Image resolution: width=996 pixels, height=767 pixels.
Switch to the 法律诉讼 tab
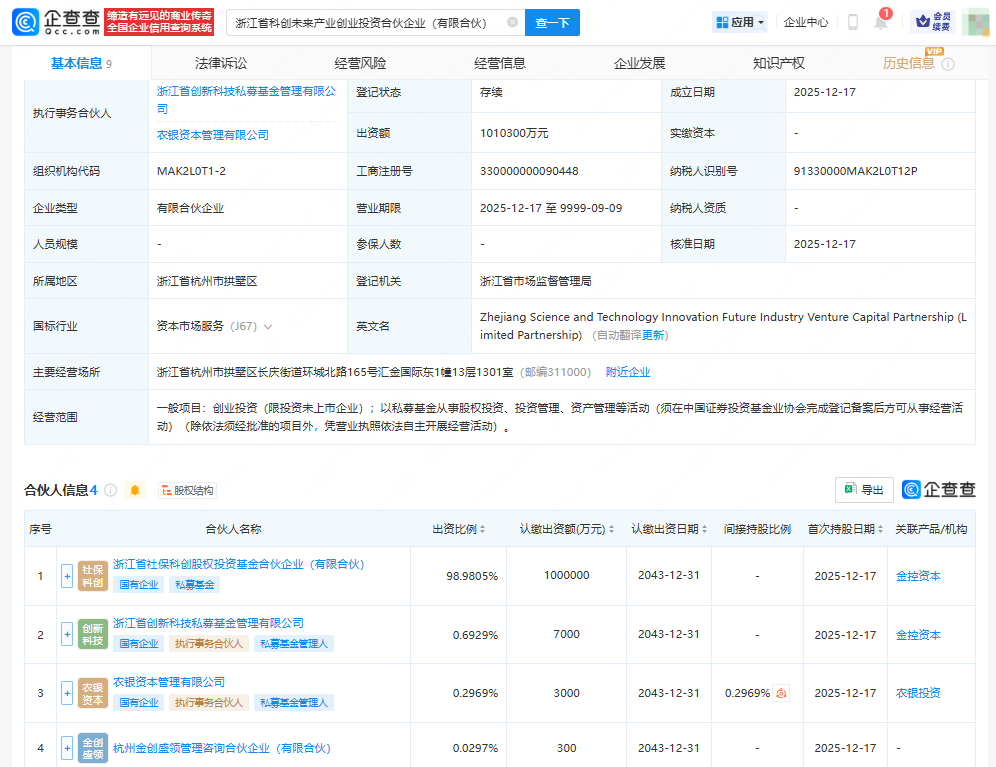220,63
